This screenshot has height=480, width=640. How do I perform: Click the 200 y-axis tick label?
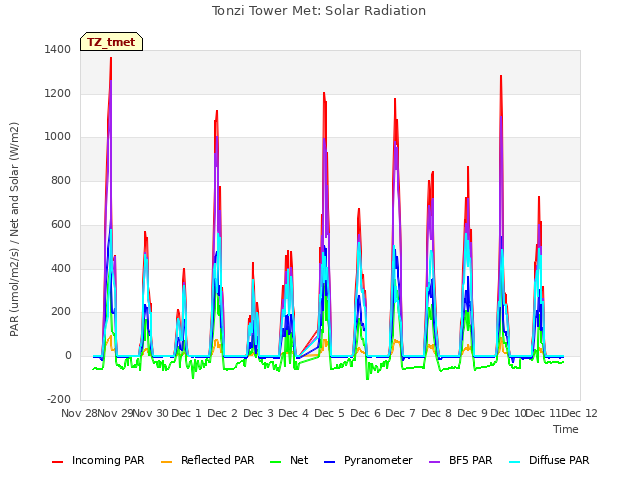pos(61,312)
